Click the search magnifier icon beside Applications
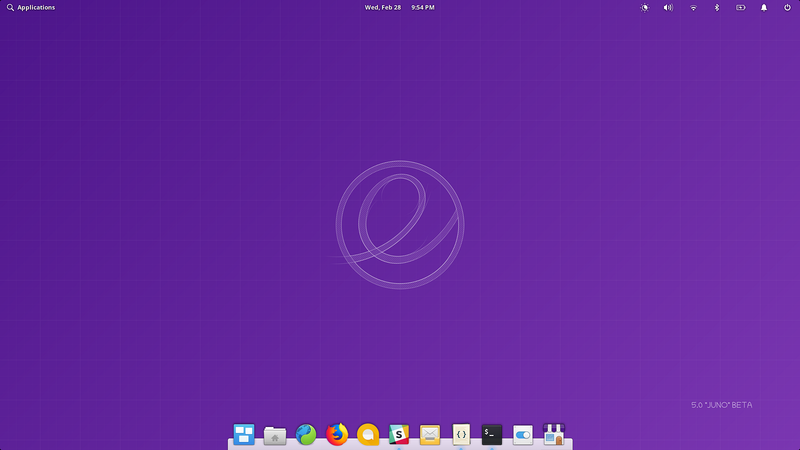 pyautogui.click(x=10, y=8)
